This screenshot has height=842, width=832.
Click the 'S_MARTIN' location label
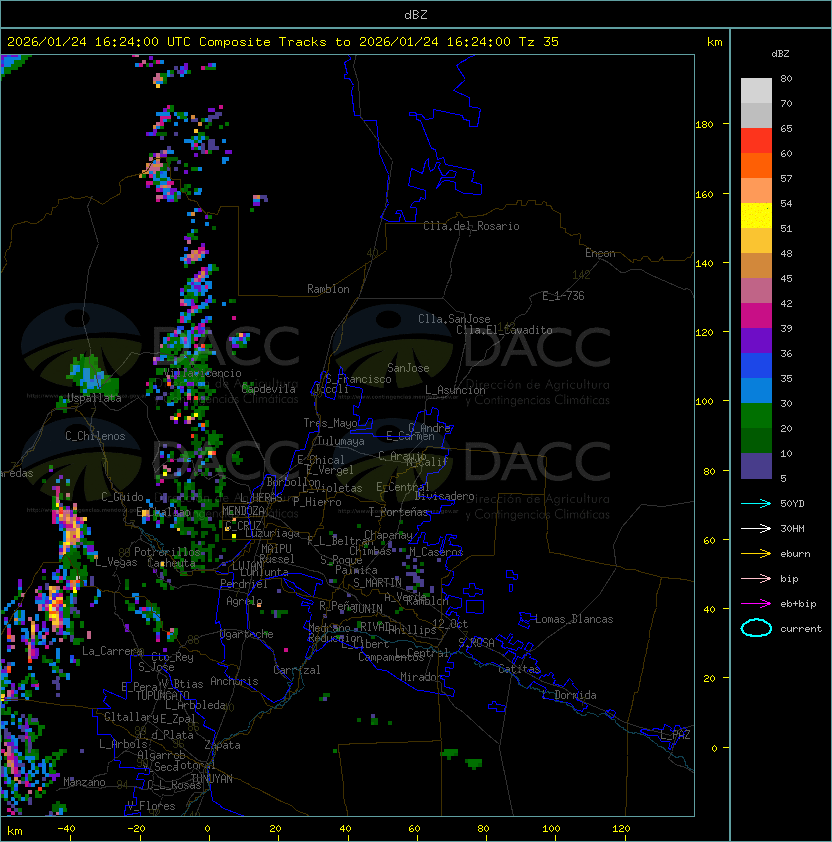(x=377, y=583)
